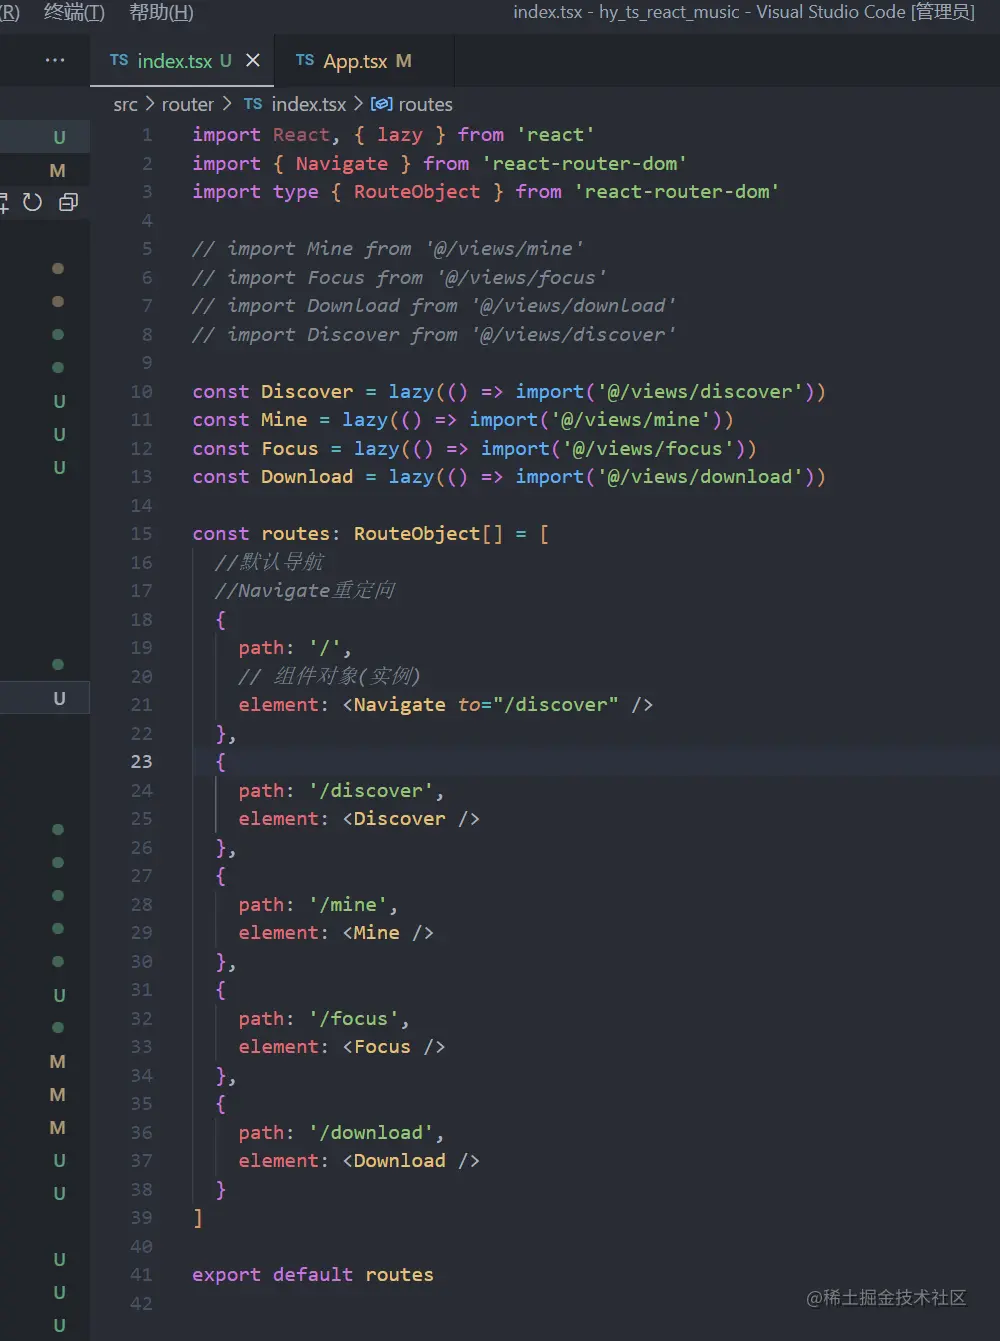Click the '// 组件对象(实例)' comment
The height and width of the screenshot is (1341, 1000).
(329, 677)
